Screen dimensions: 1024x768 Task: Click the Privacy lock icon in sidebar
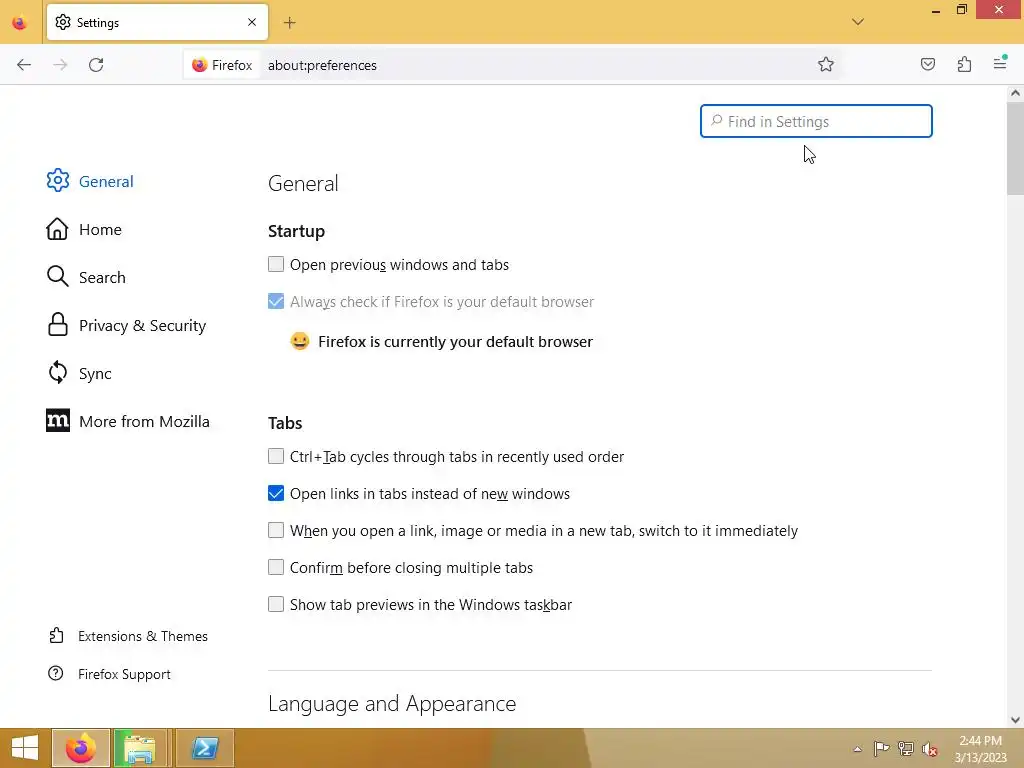[x=57, y=325]
